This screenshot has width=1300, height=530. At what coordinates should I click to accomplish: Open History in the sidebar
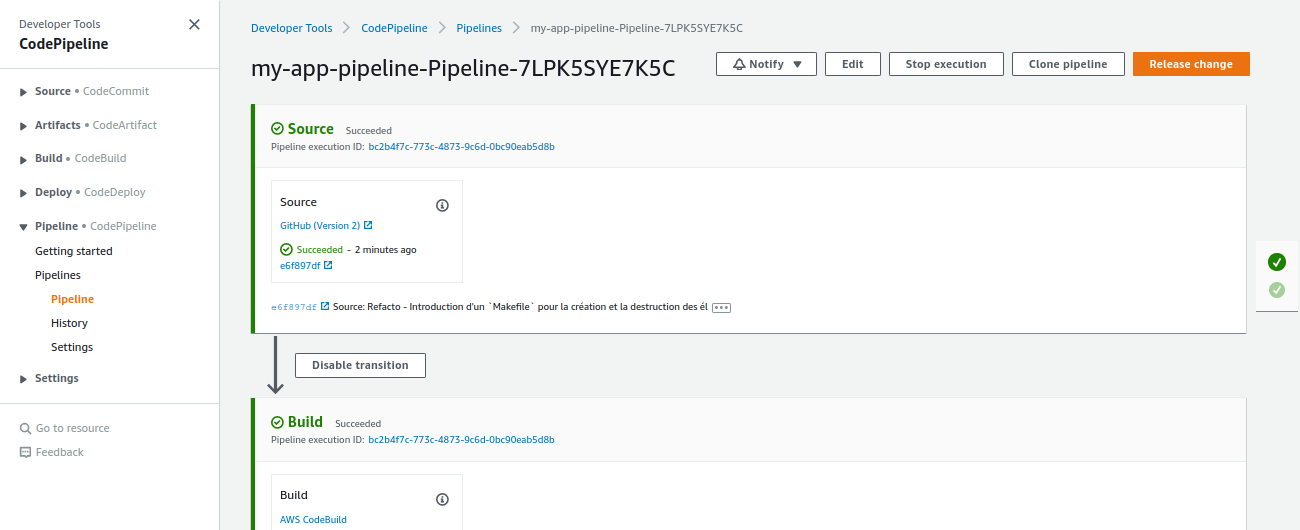point(69,323)
